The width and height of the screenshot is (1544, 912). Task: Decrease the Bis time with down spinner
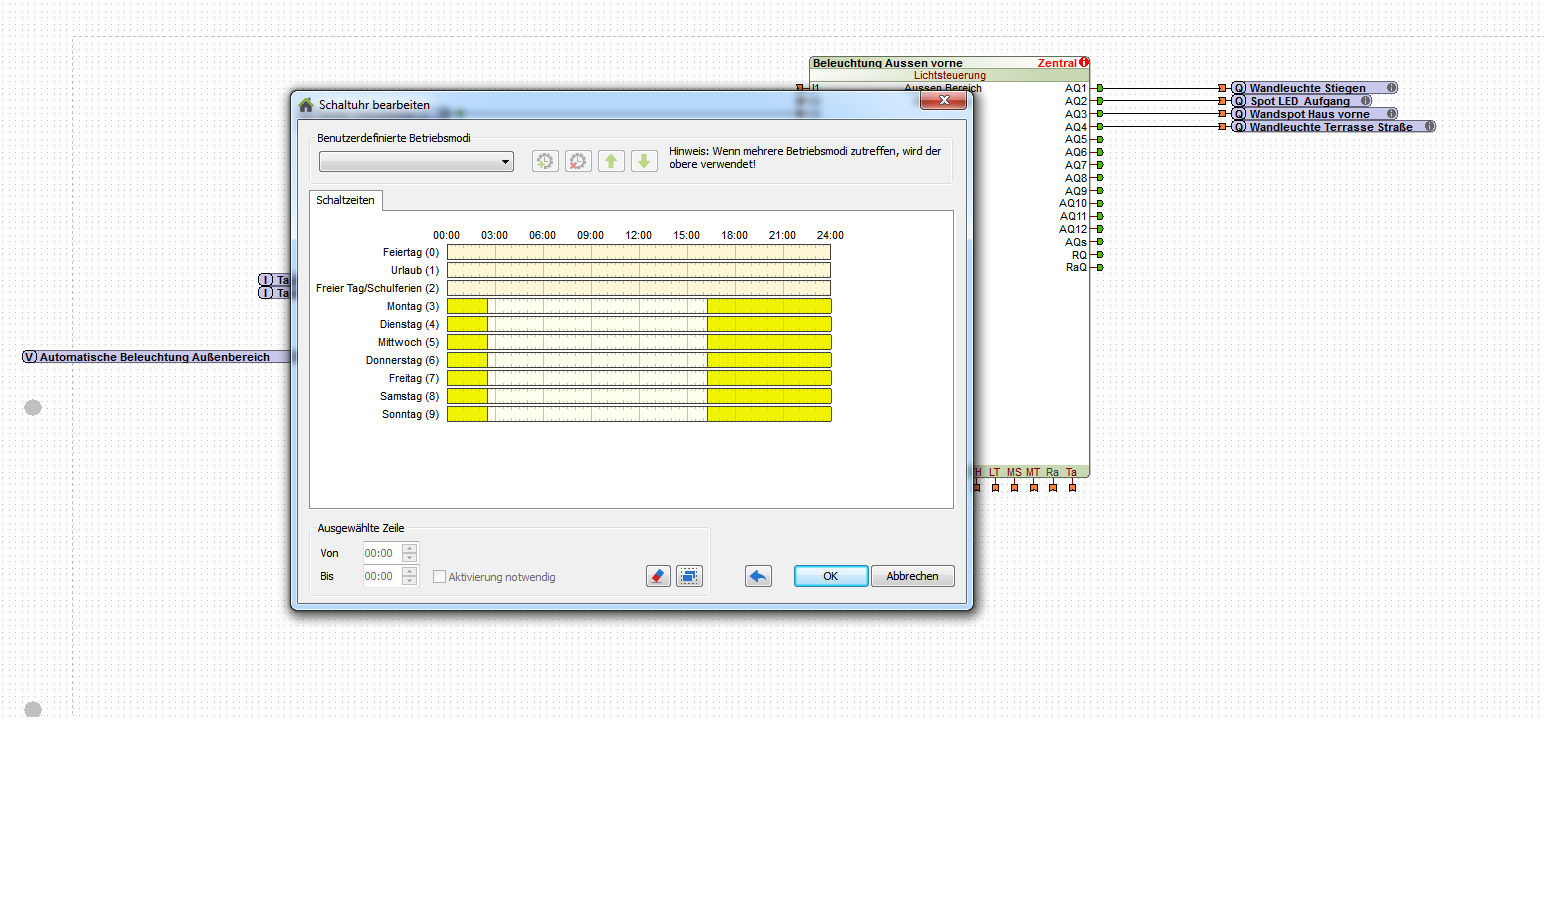[409, 581]
